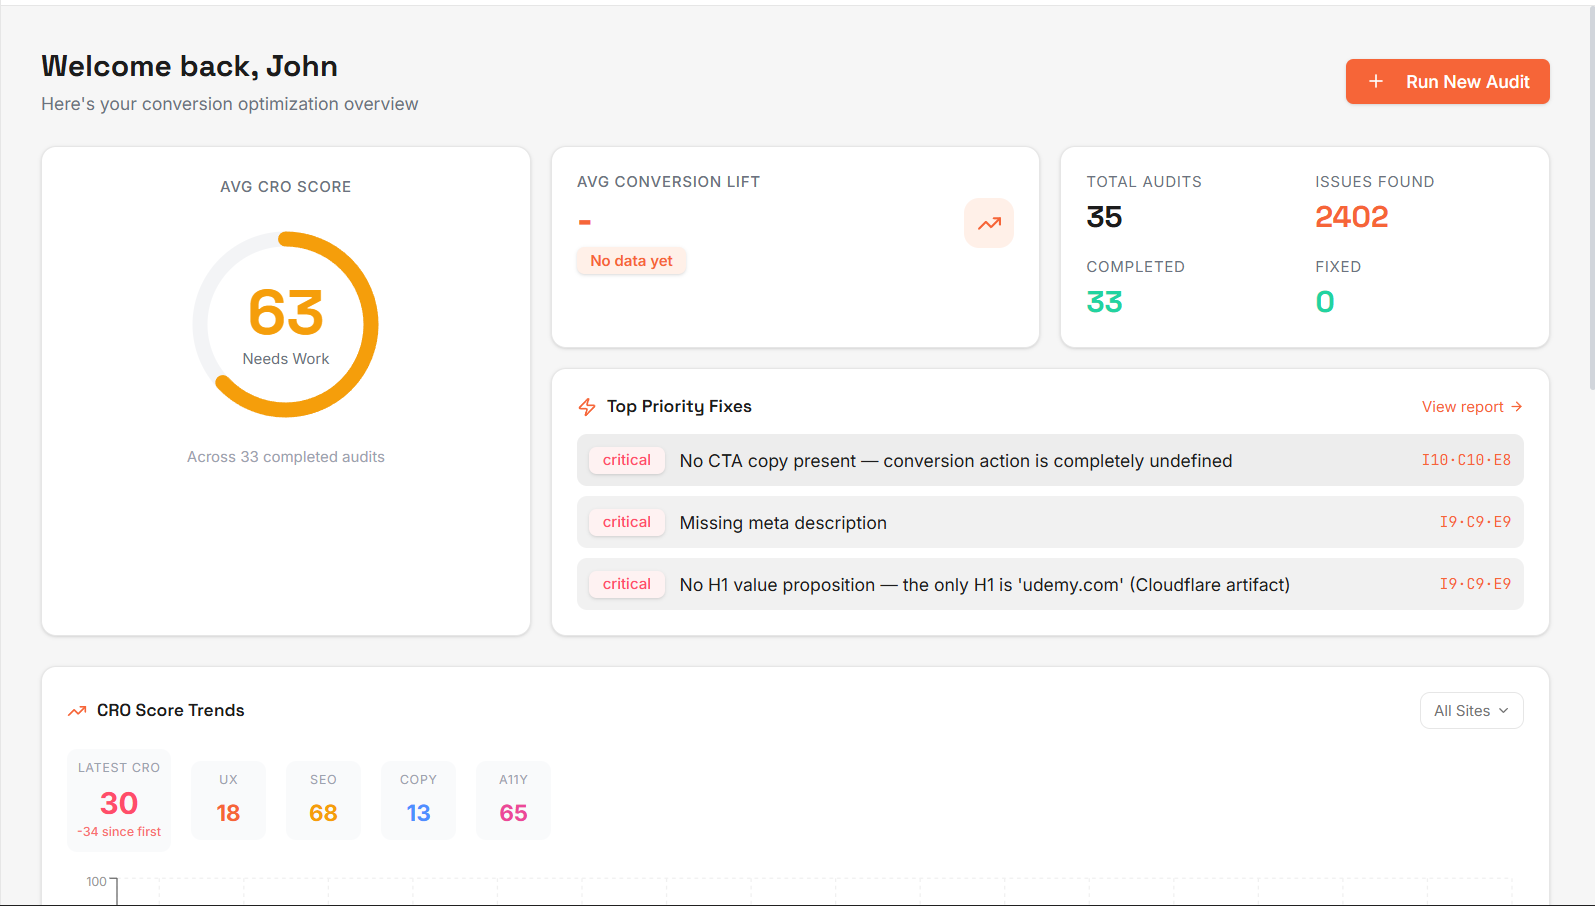
Task: Click the chevron on the All Sites selector
Action: coord(1504,711)
